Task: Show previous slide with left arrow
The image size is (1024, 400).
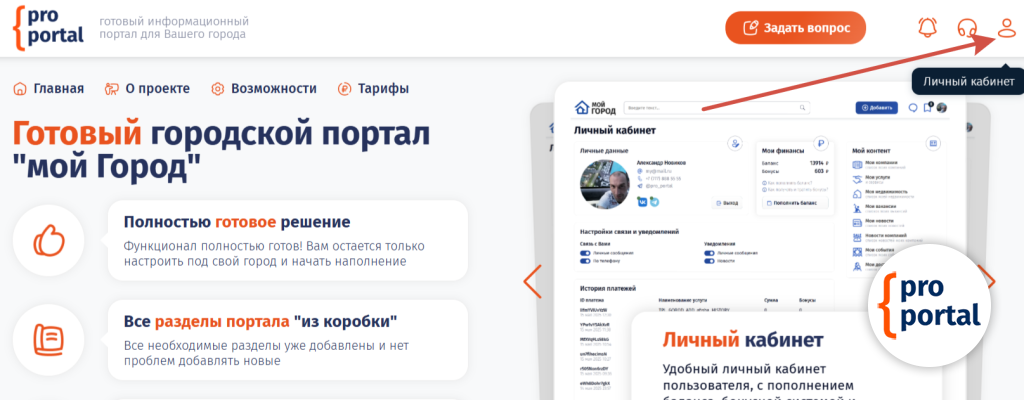Action: click(532, 281)
